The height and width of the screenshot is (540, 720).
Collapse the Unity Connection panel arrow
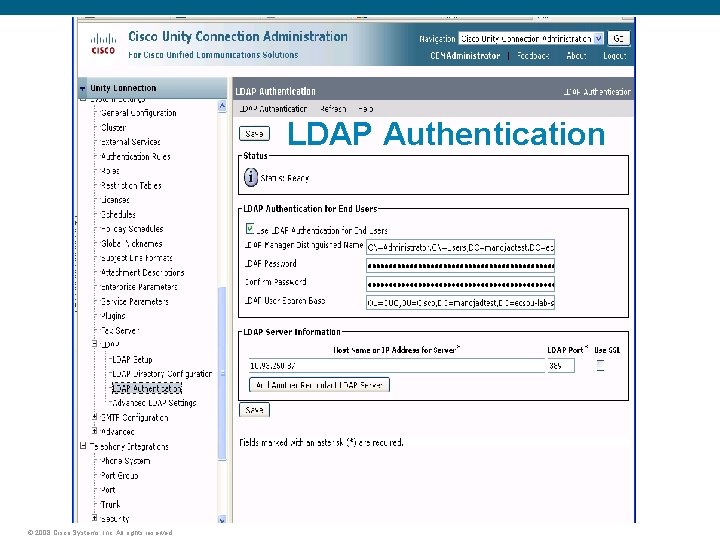point(83,88)
